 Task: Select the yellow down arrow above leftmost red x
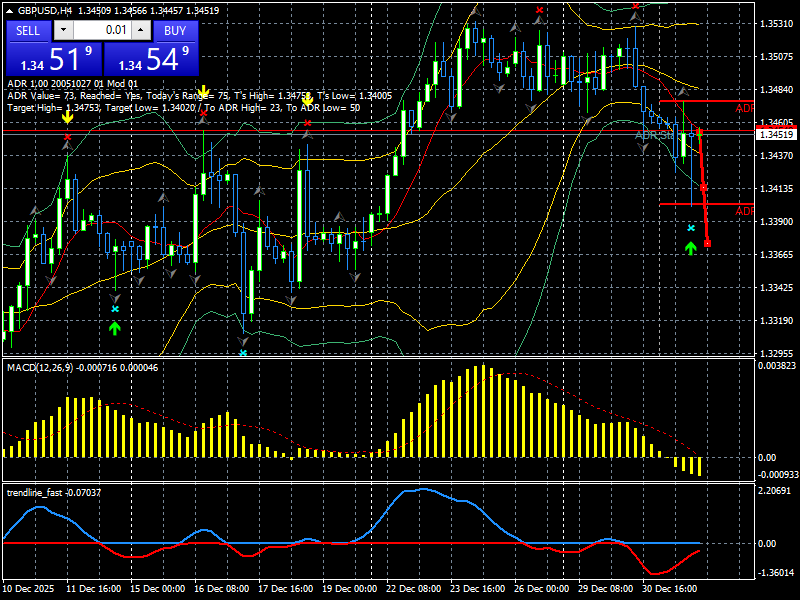(67, 117)
